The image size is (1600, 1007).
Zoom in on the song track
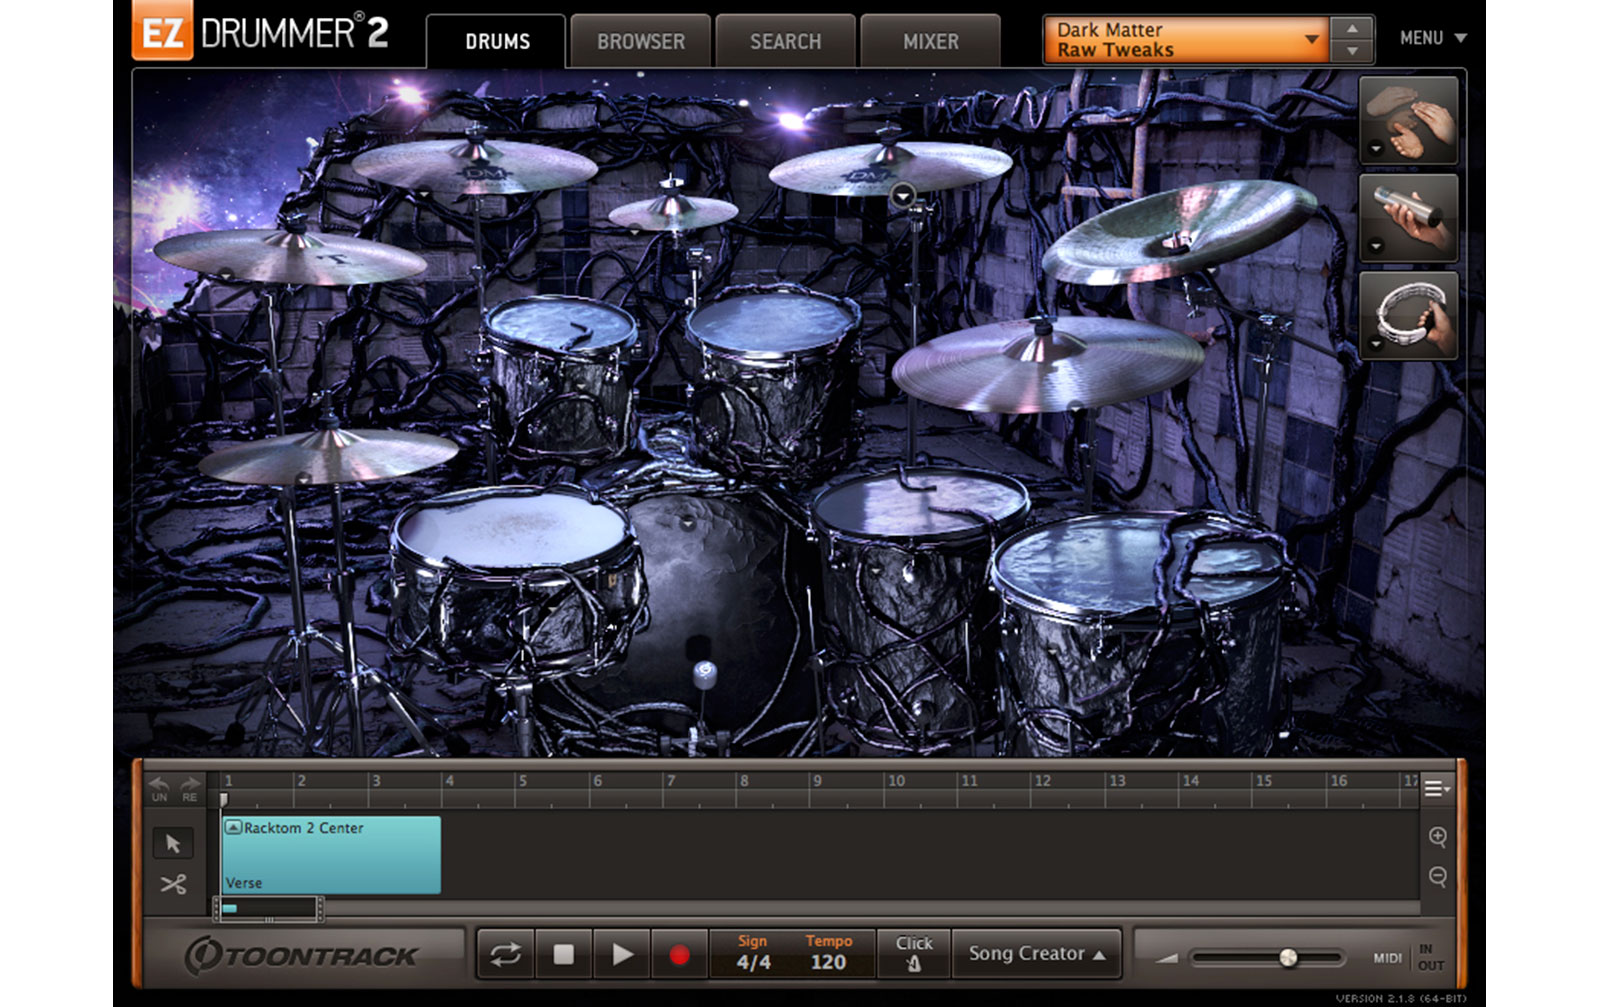(x=1438, y=836)
